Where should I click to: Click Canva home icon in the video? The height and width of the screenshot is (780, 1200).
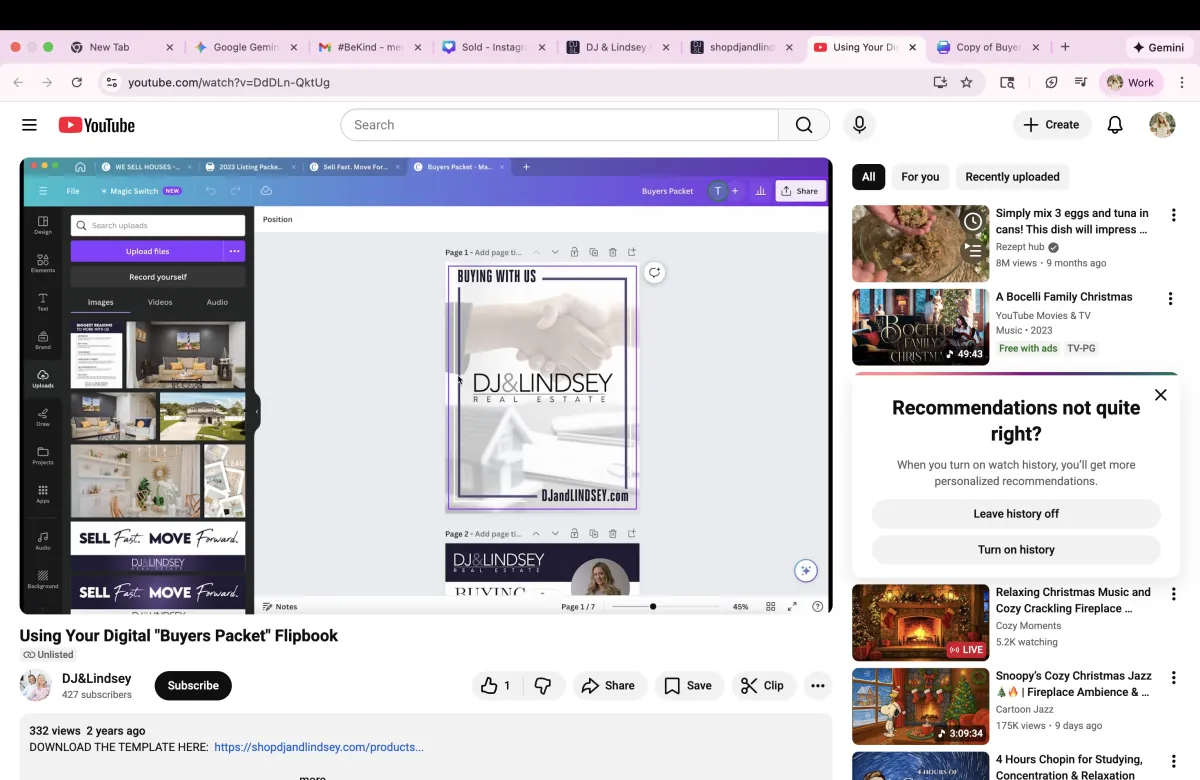tap(80, 167)
